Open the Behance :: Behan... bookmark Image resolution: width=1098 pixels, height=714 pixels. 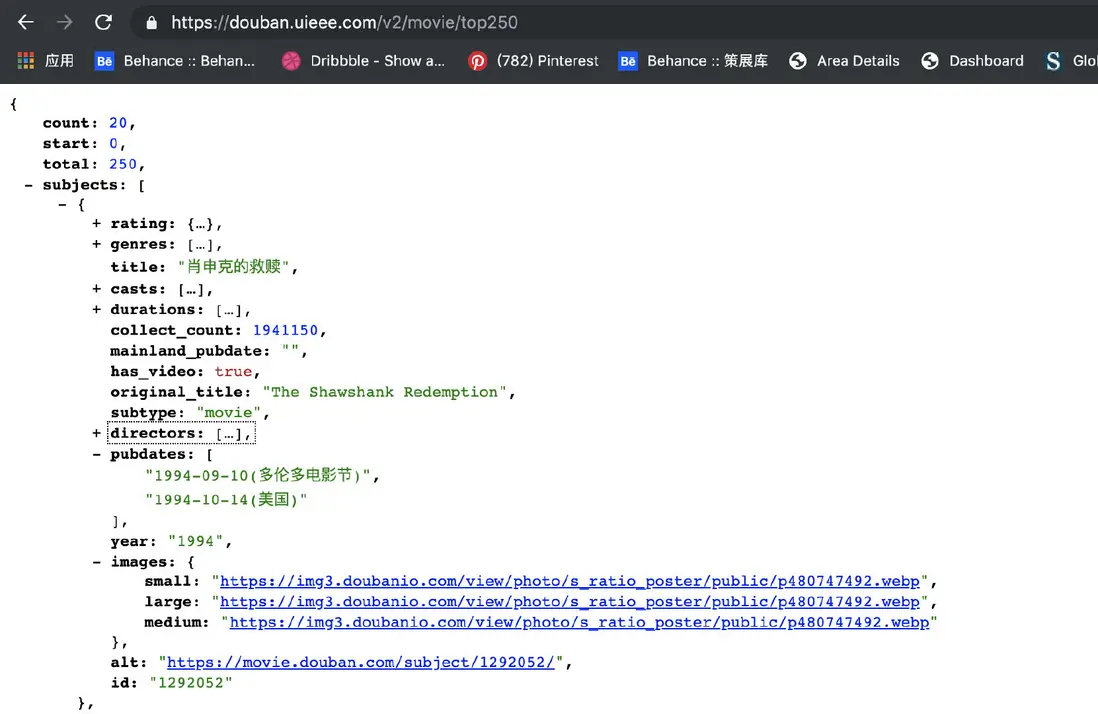pyautogui.click(x=174, y=61)
